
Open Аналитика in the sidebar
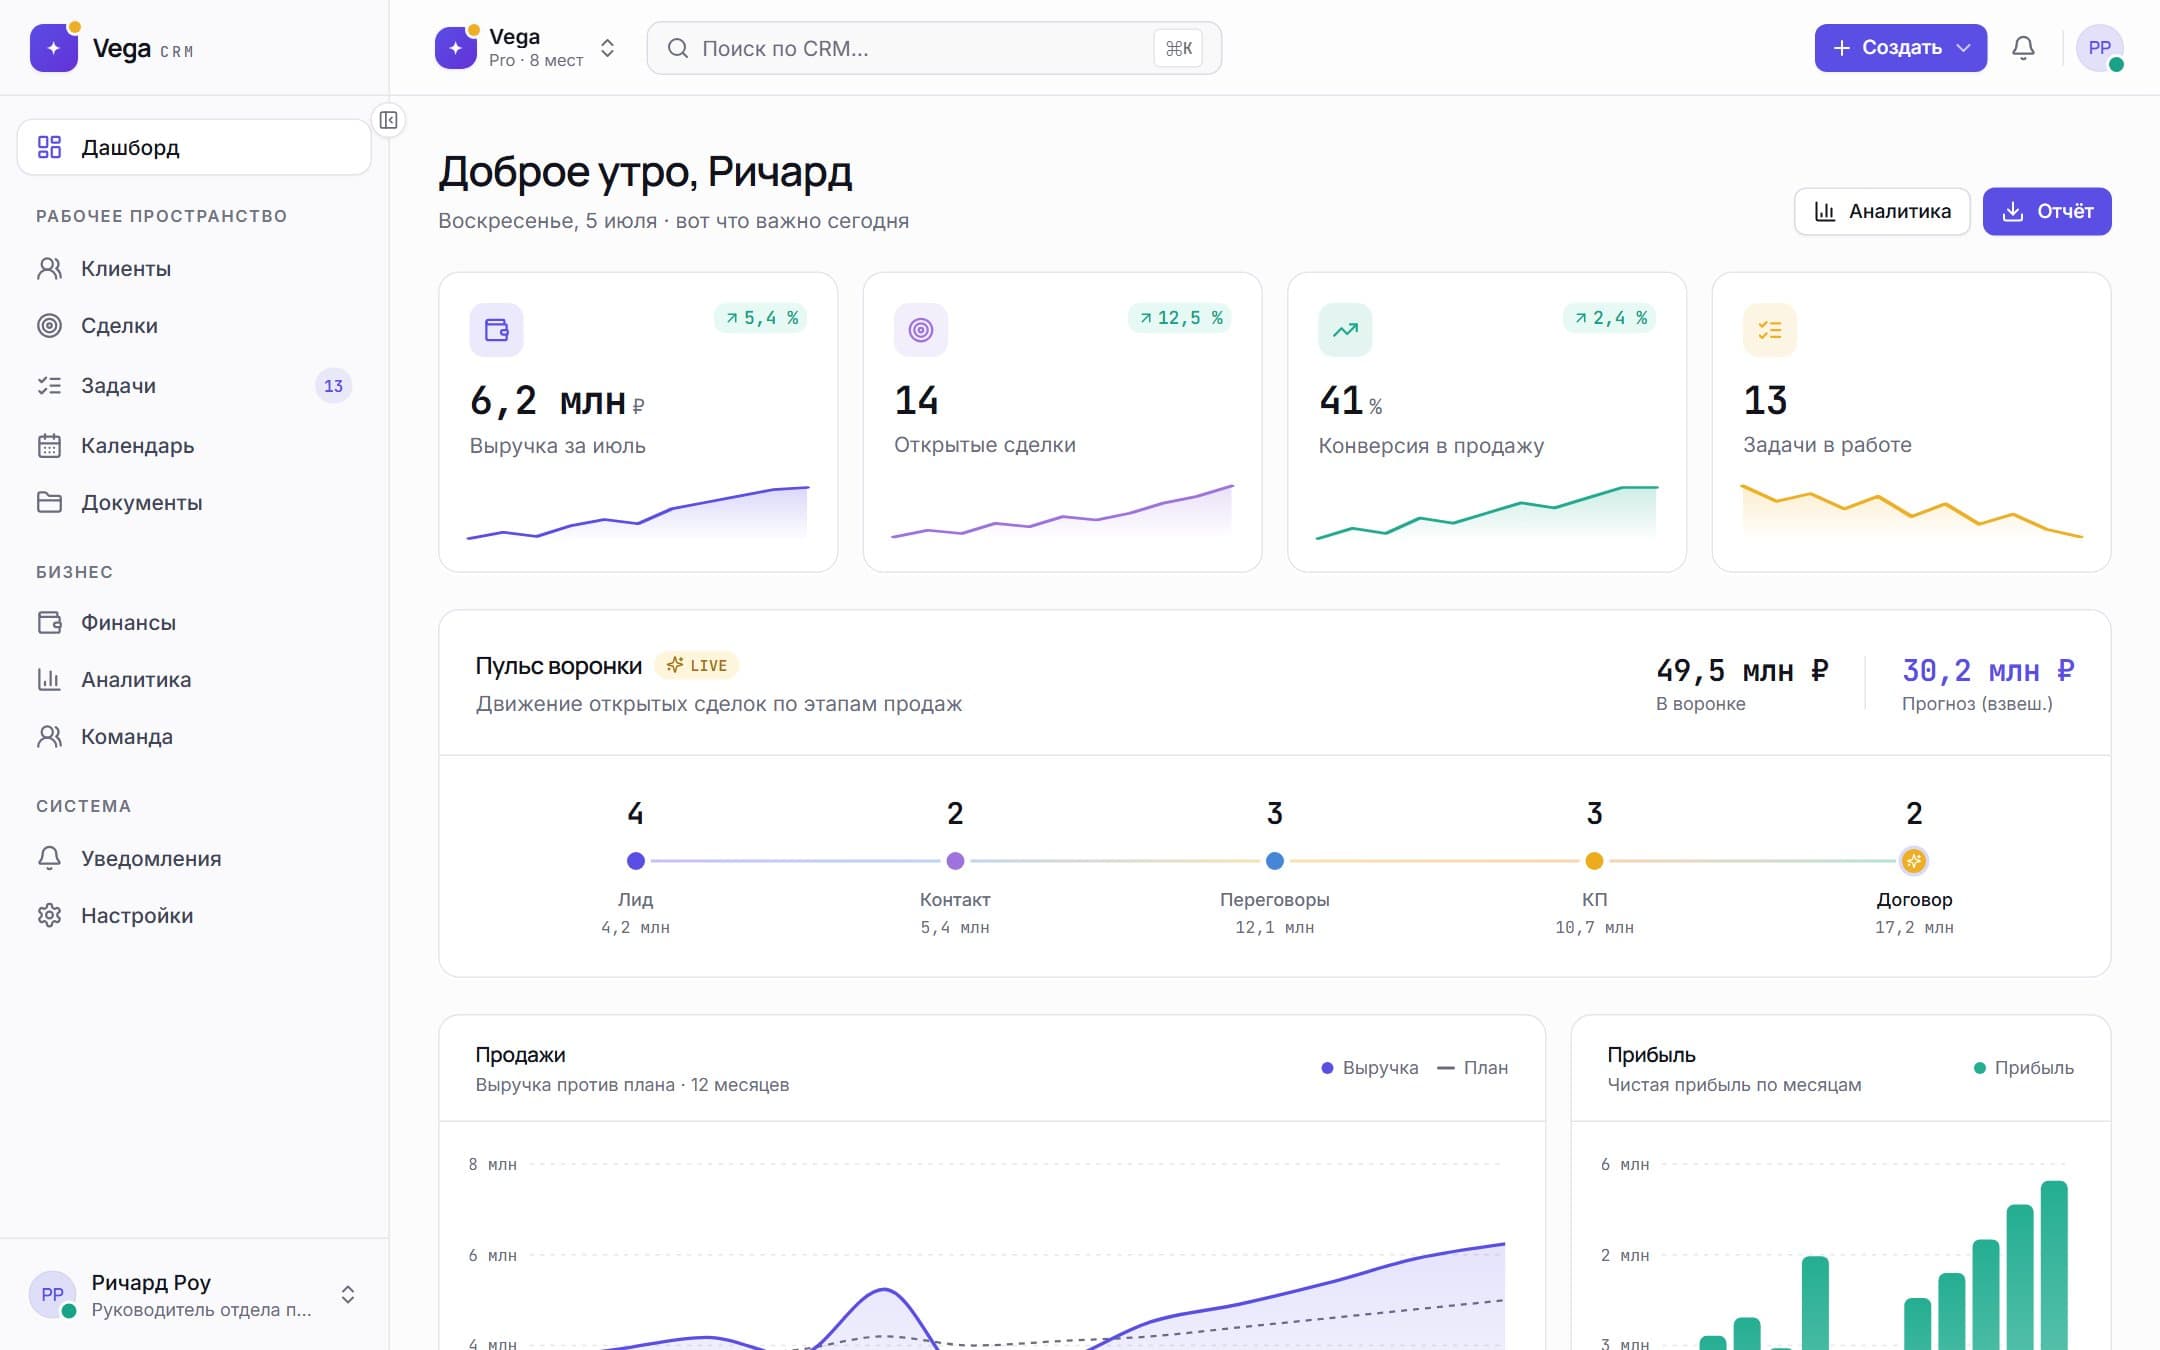point(194,679)
